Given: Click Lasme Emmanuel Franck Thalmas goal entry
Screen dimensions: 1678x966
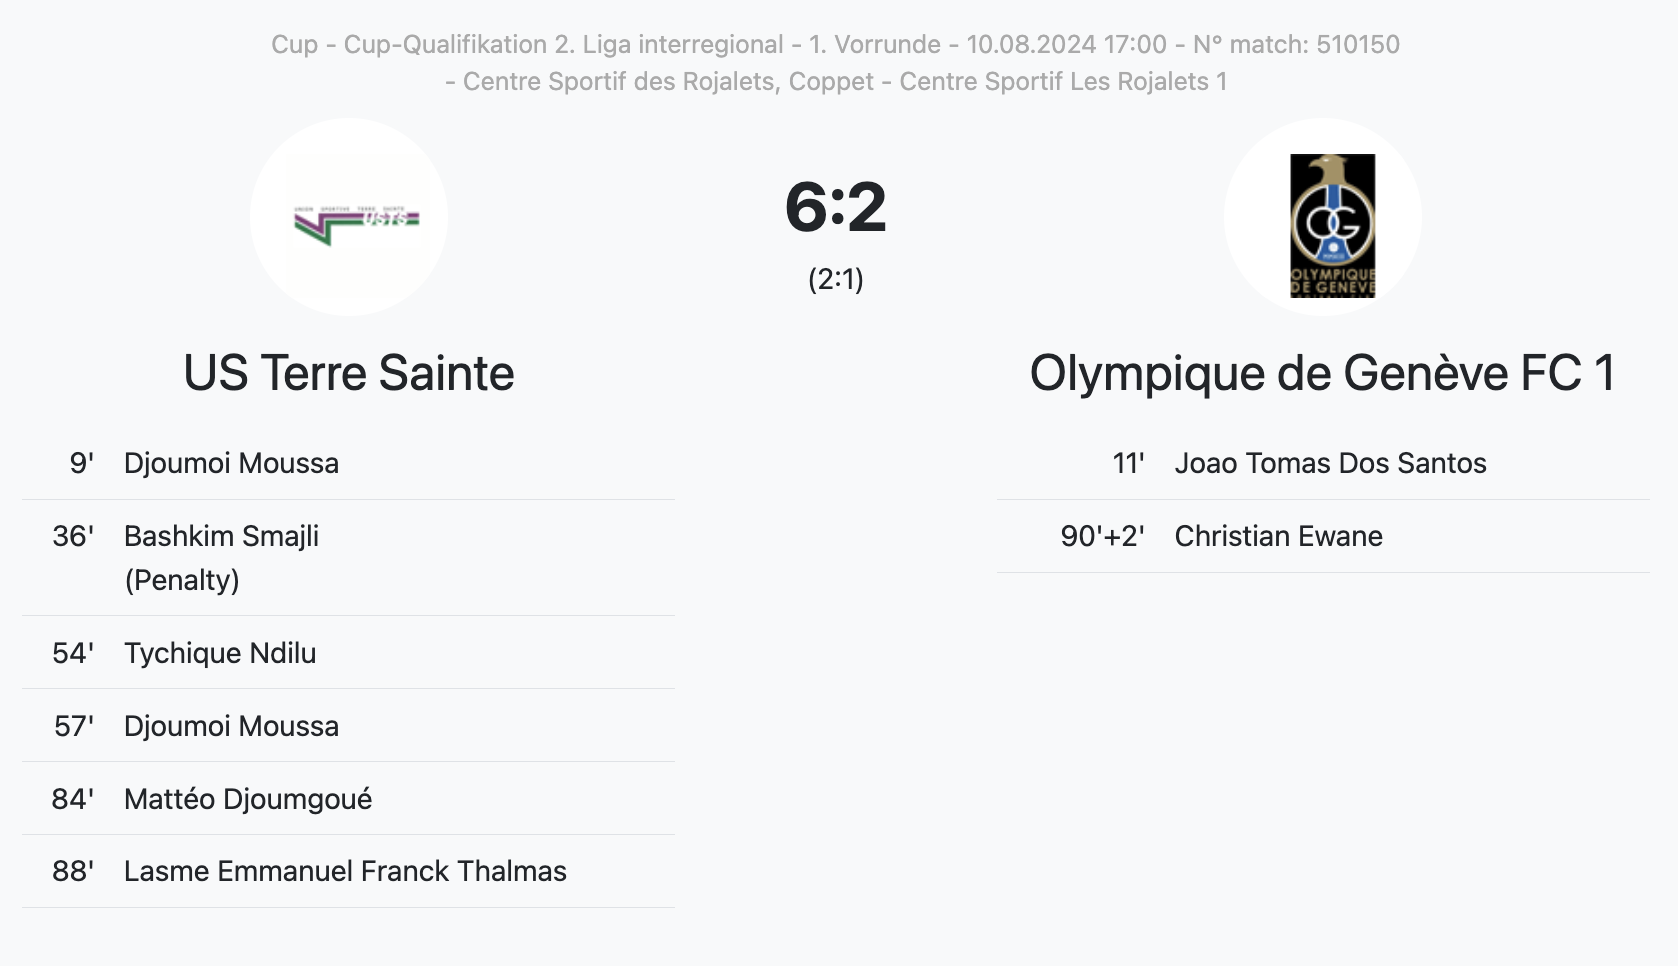Looking at the screenshot, I should tap(345, 871).
